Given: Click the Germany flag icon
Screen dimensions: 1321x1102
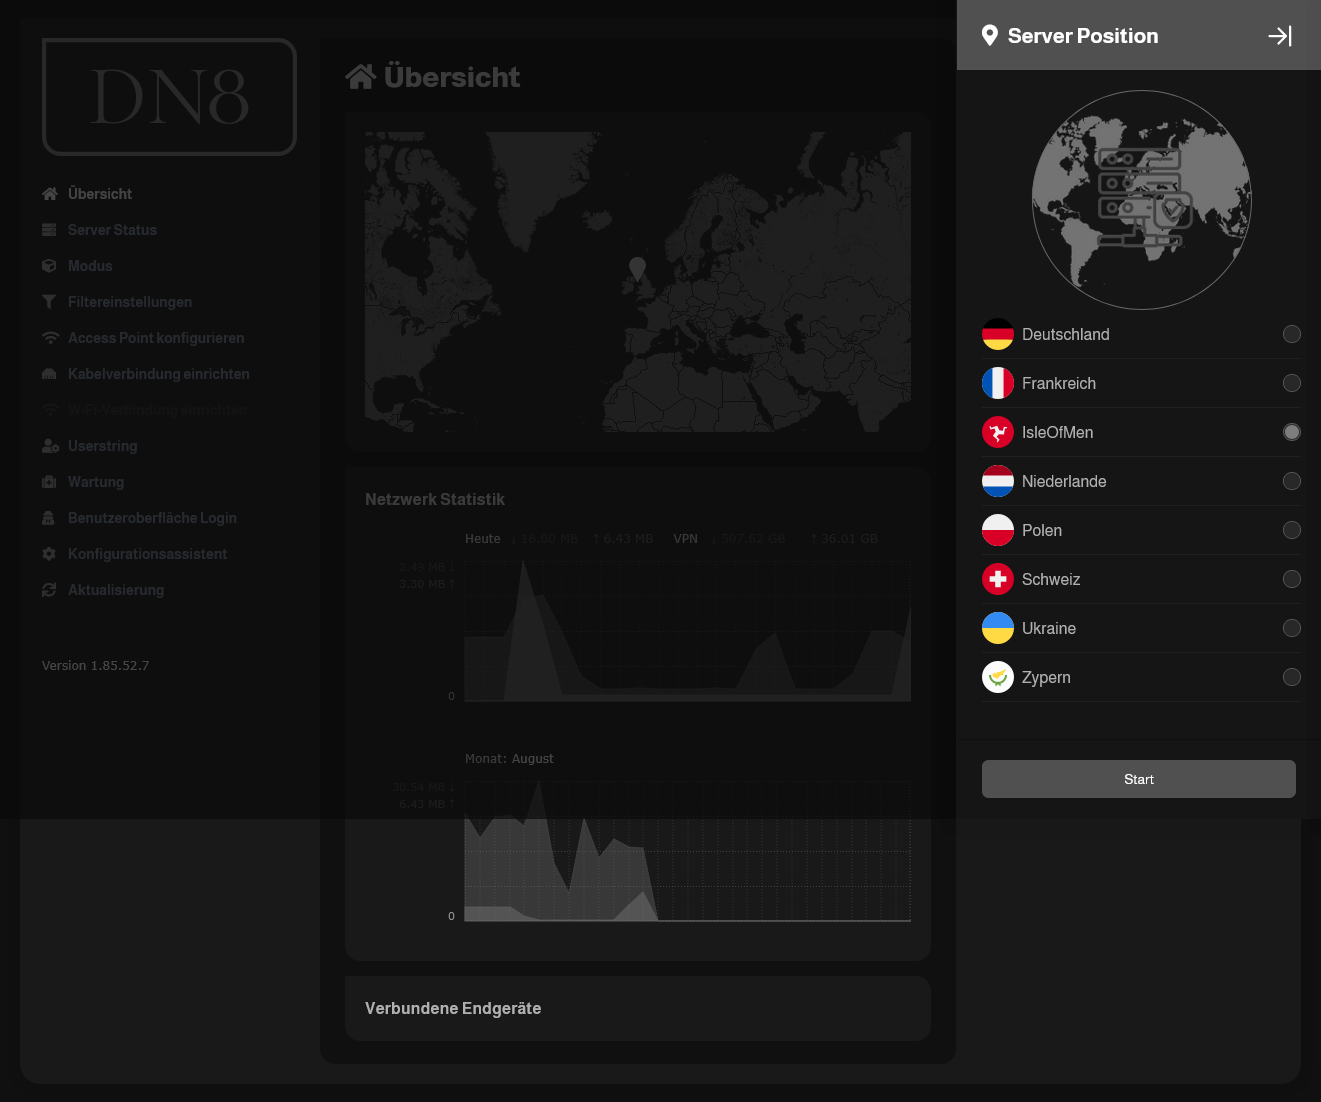Looking at the screenshot, I should tap(997, 334).
